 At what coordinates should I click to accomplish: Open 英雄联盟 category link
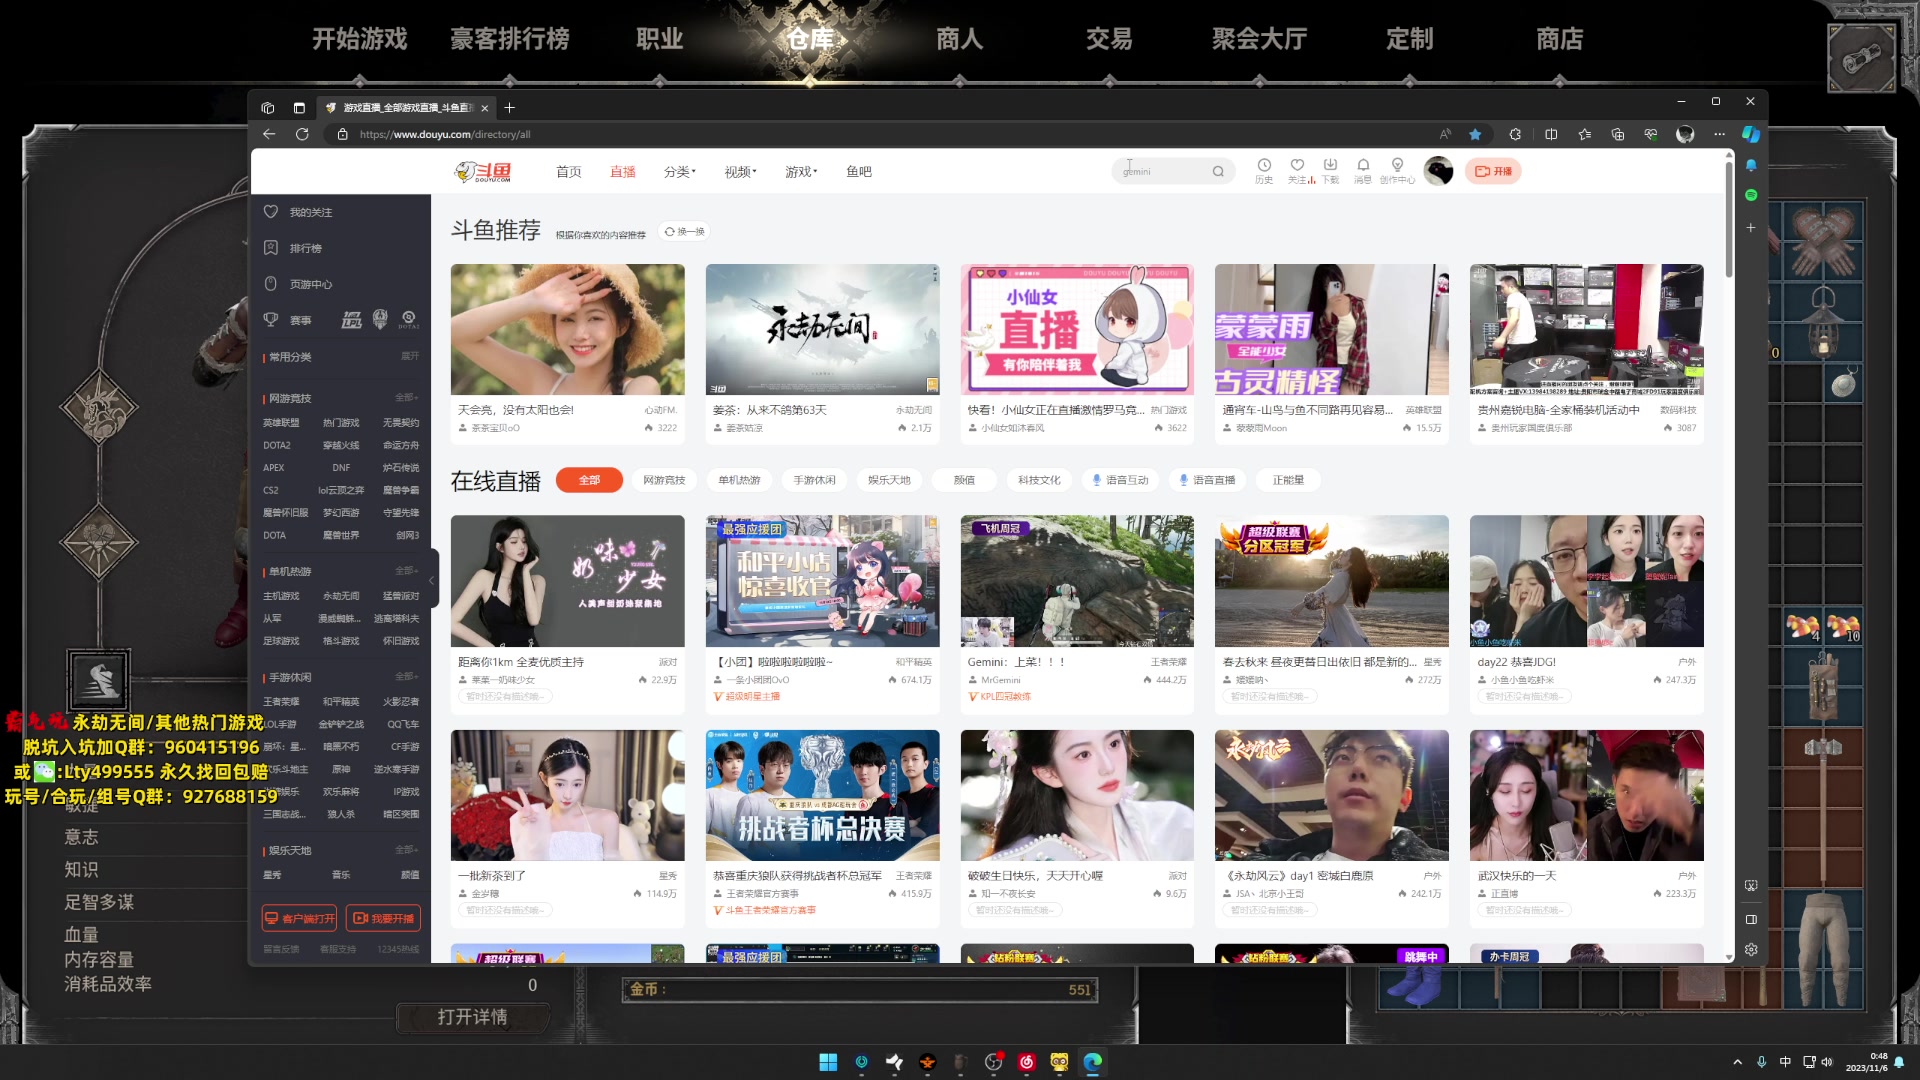point(281,423)
